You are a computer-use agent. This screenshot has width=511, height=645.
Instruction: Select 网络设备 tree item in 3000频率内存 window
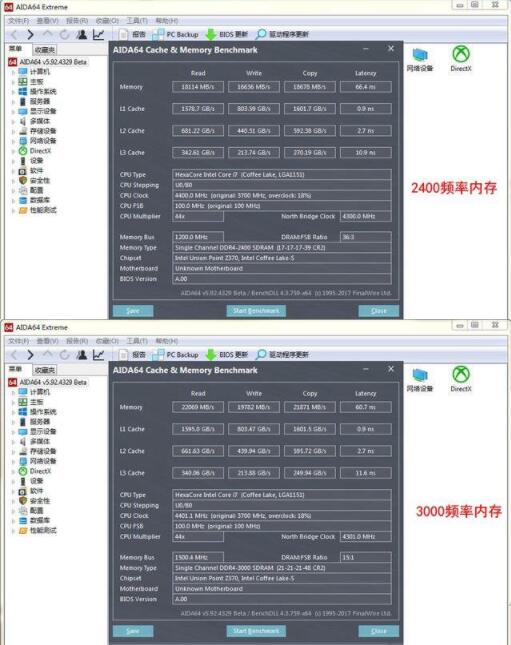pyautogui.click(x=38, y=461)
